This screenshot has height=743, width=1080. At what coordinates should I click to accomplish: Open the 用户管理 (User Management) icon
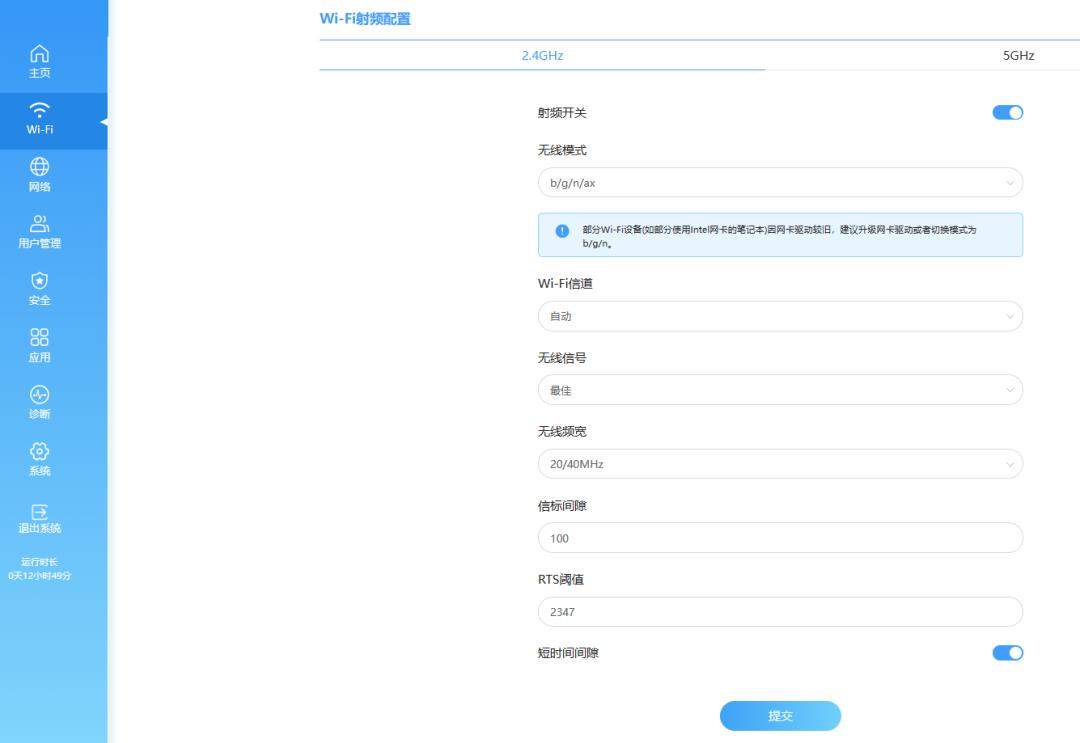pyautogui.click(x=38, y=229)
